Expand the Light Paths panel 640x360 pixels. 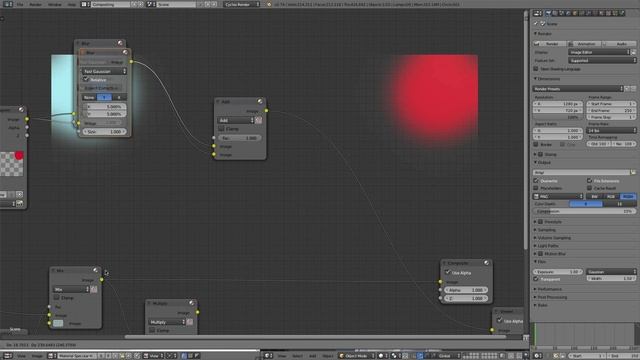click(x=548, y=246)
